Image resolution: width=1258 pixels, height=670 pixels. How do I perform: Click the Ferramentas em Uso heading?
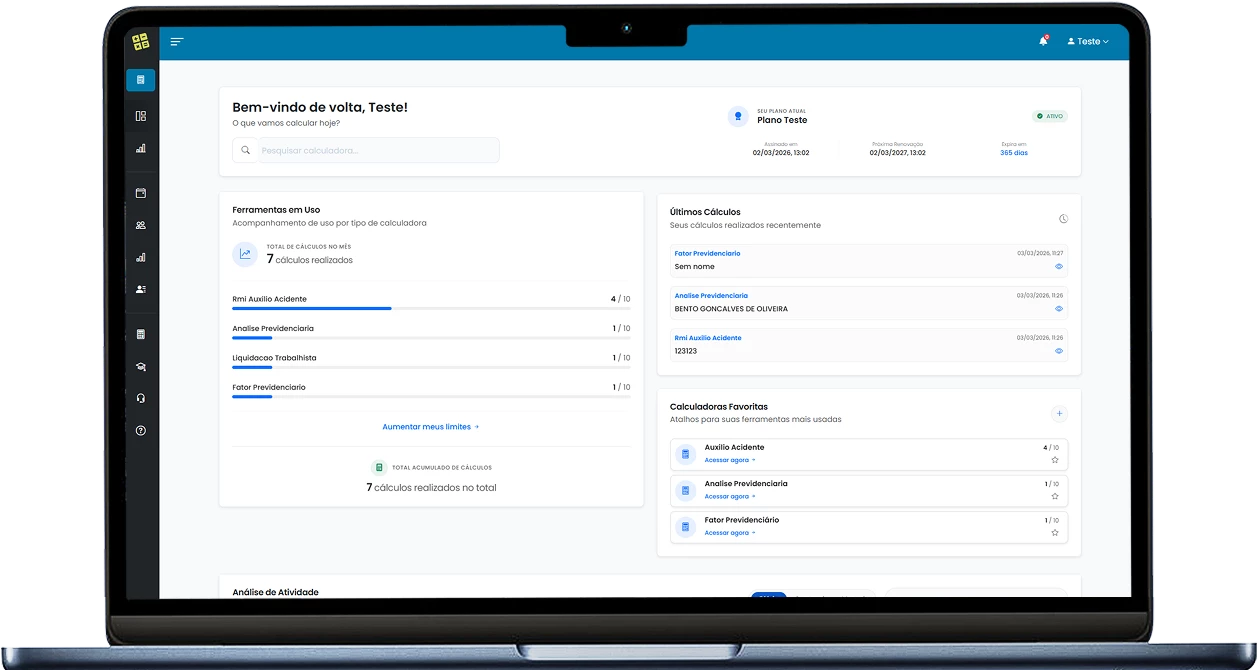[x=276, y=210]
